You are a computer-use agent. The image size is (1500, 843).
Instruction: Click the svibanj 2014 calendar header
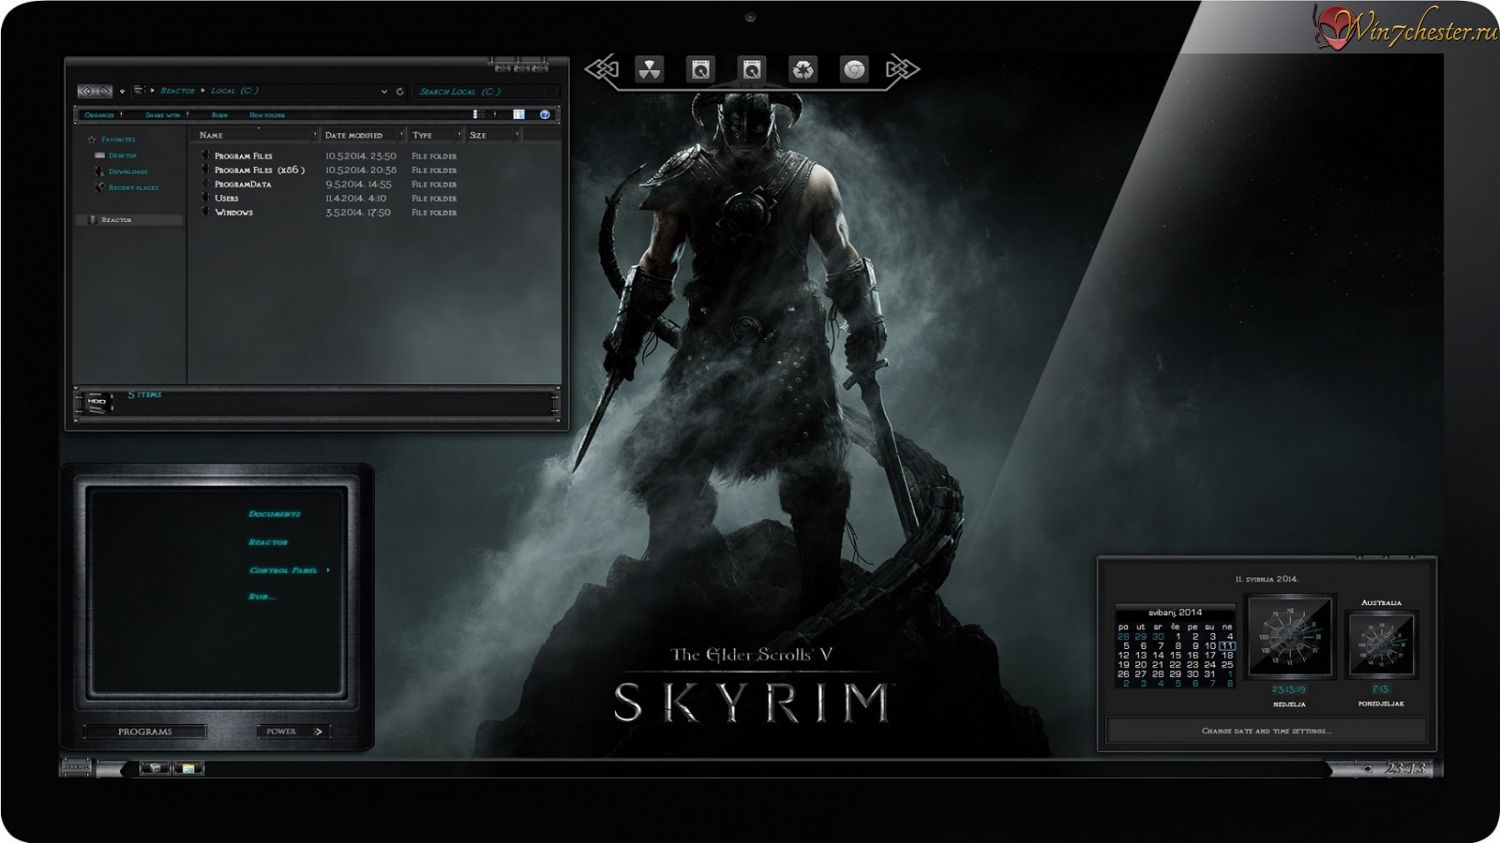click(x=1175, y=612)
